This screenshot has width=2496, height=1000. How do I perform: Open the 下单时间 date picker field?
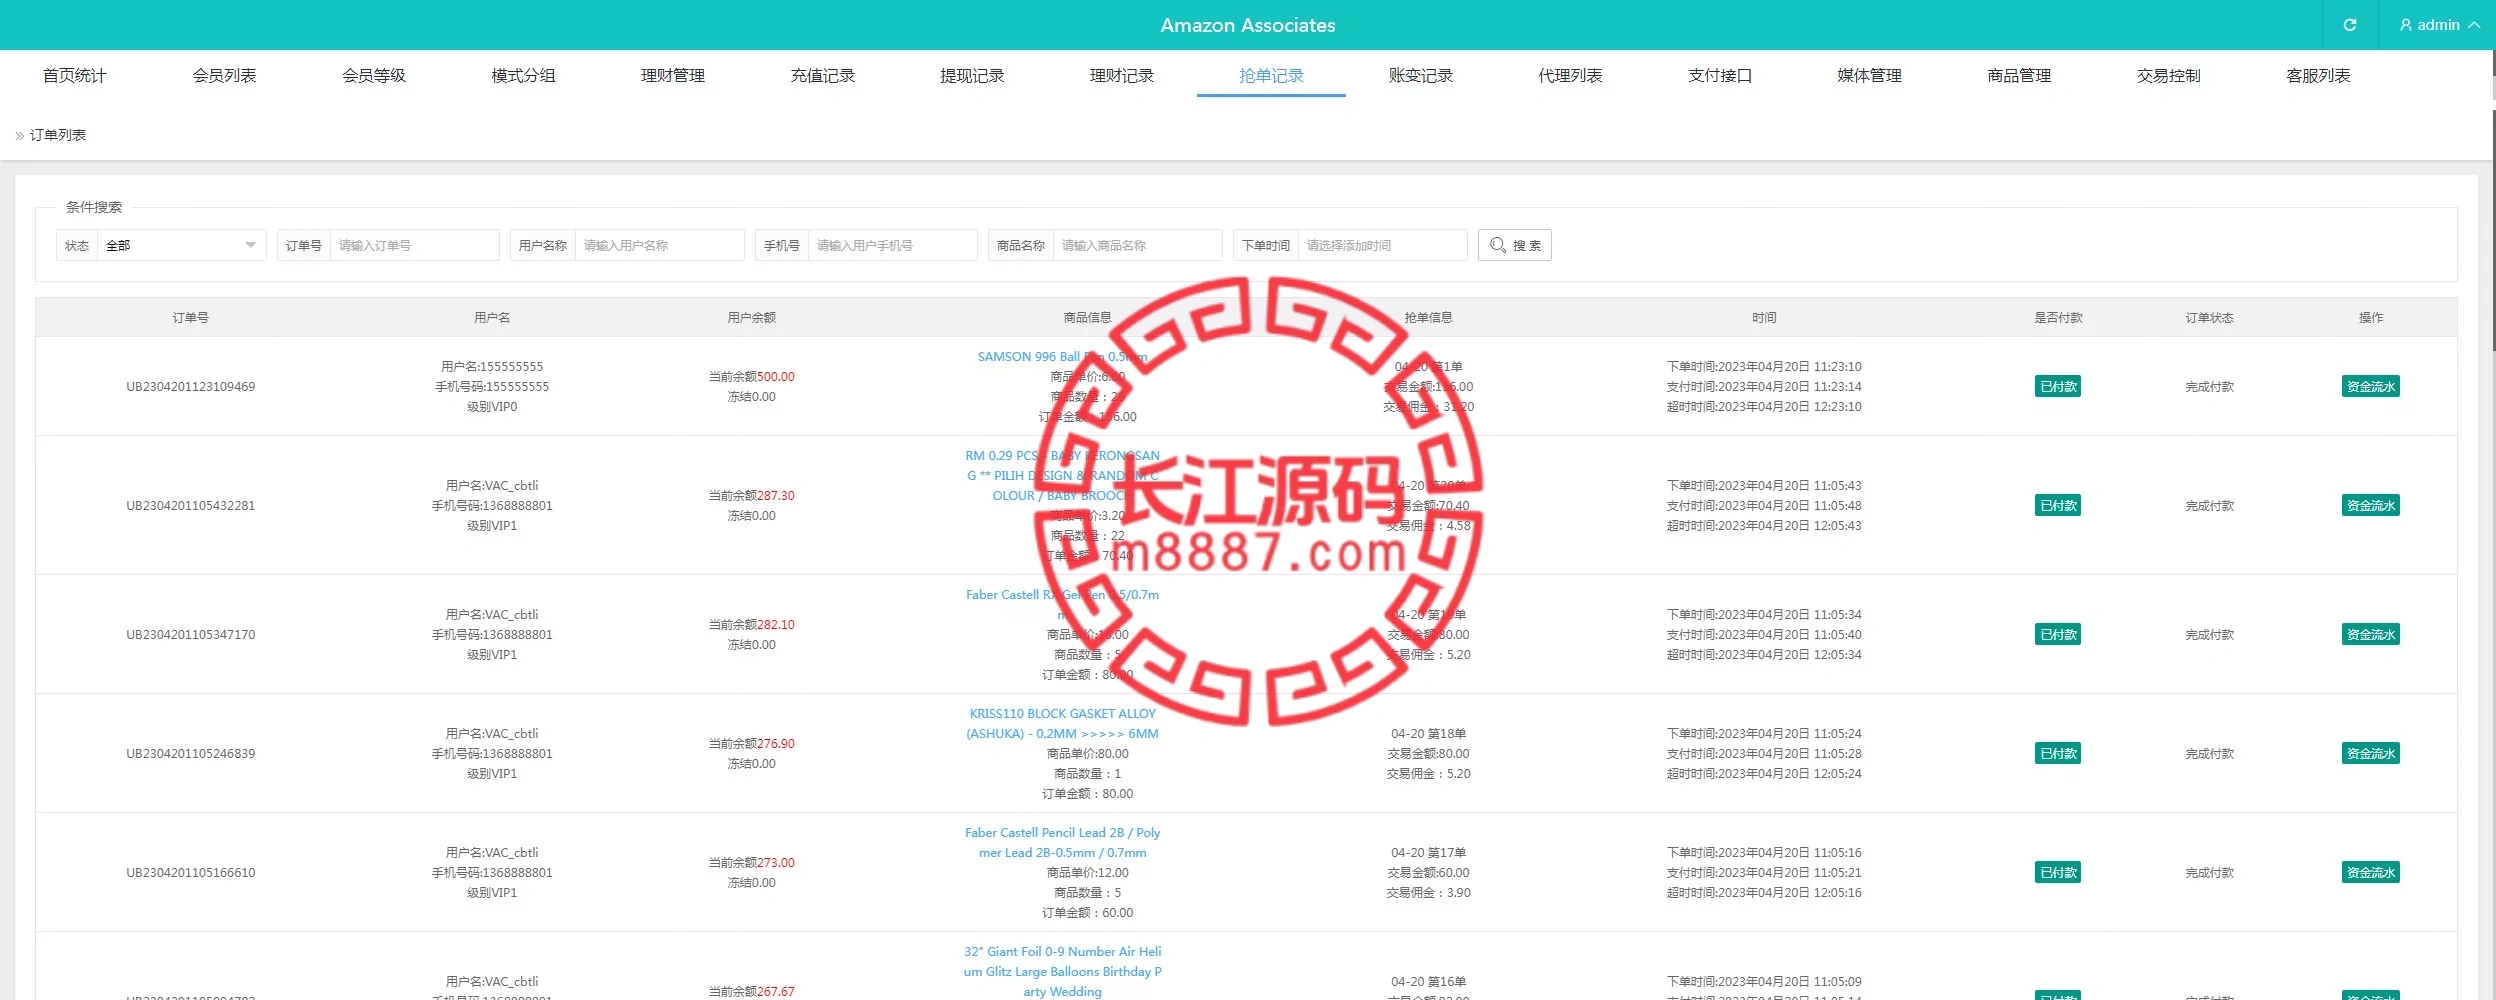[x=1382, y=245]
